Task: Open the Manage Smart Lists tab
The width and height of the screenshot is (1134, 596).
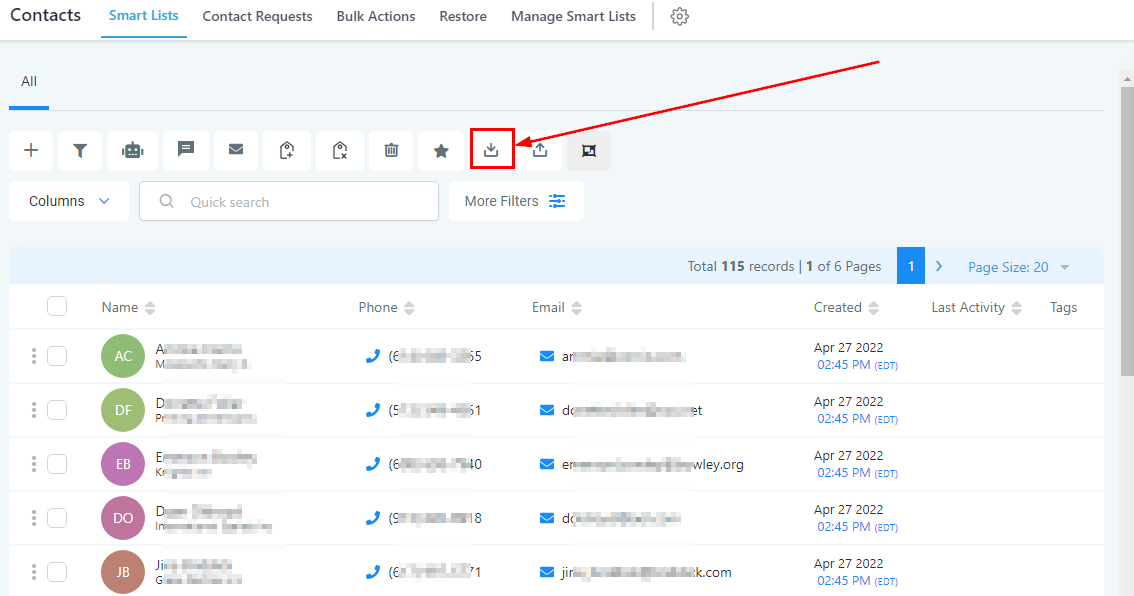Action: [573, 17]
